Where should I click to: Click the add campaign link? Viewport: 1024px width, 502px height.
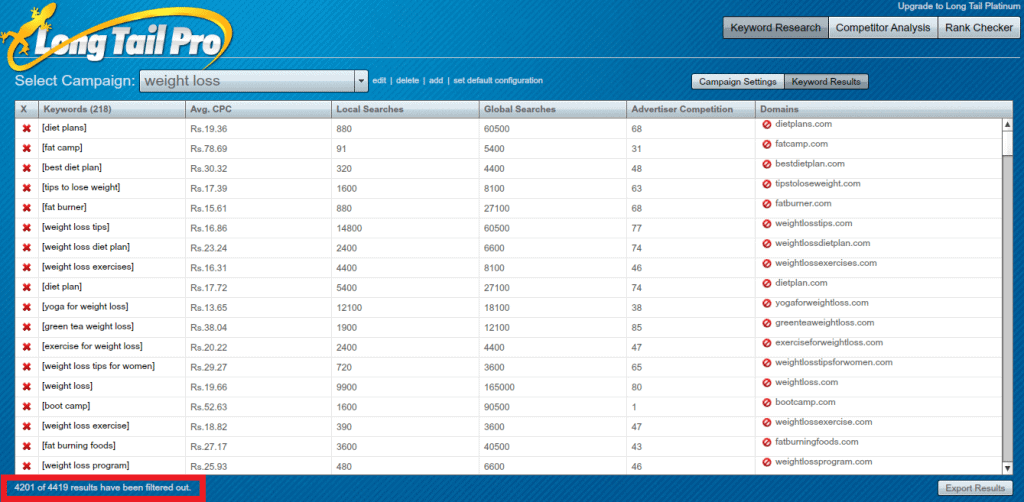click(436, 81)
